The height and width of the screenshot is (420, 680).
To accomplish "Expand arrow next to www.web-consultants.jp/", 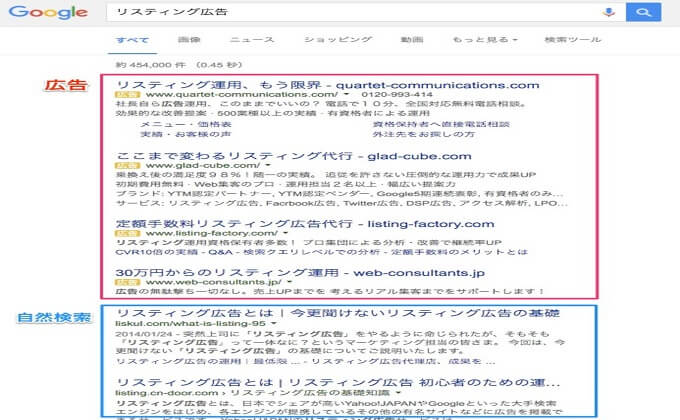I will [289, 282].
